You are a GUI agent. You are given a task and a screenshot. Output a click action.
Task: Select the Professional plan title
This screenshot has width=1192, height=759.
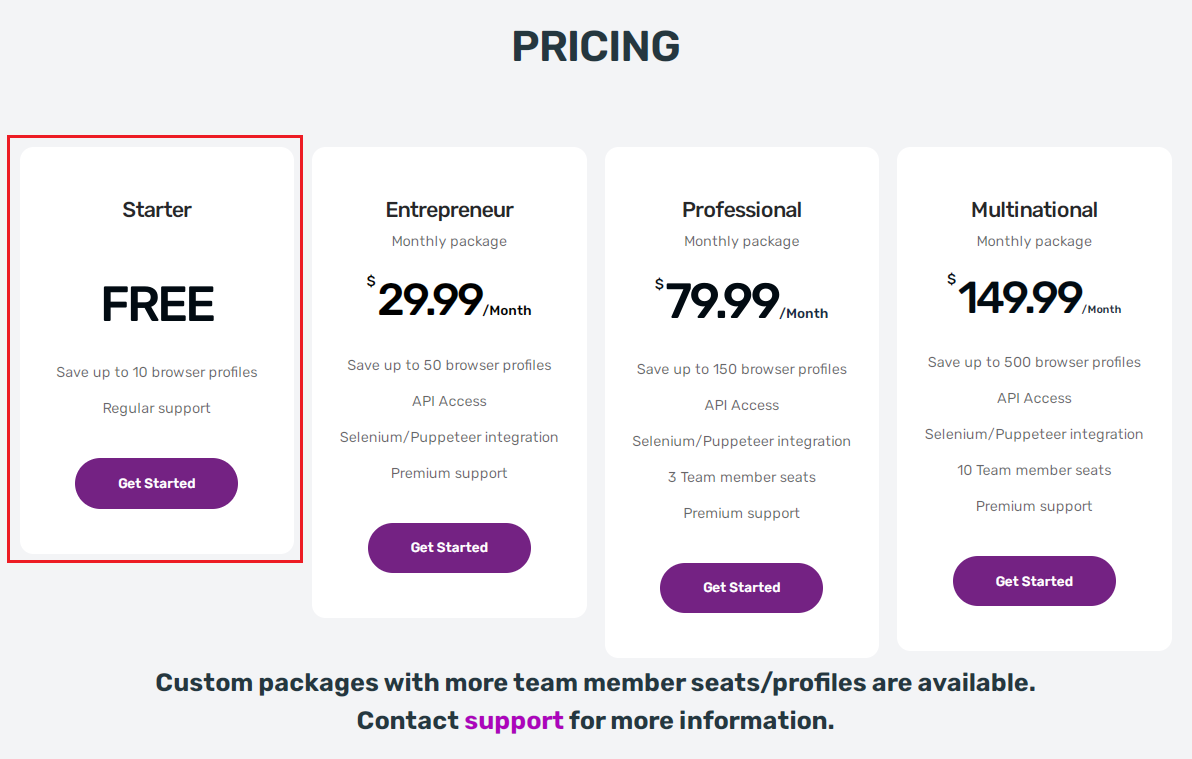pos(741,210)
